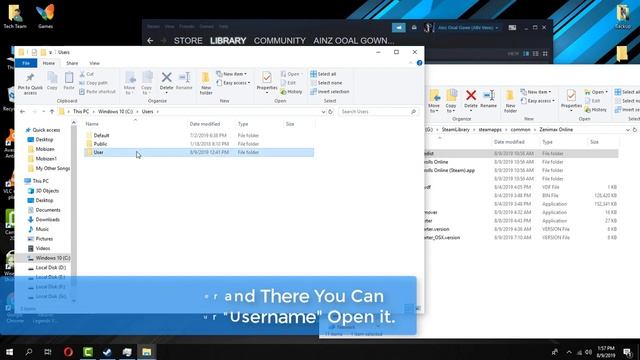The image size is (640, 360).
Task: Collapse the ribbon with the chevron
Action: coord(411,63)
